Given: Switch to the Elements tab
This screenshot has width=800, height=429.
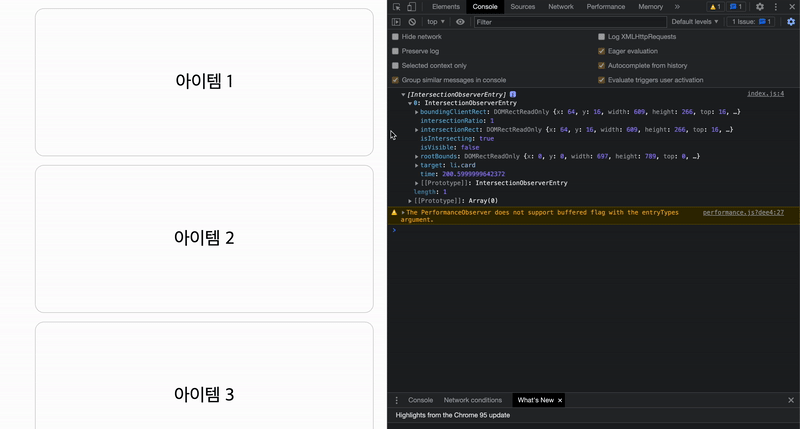Looking at the screenshot, I should coord(445,7).
